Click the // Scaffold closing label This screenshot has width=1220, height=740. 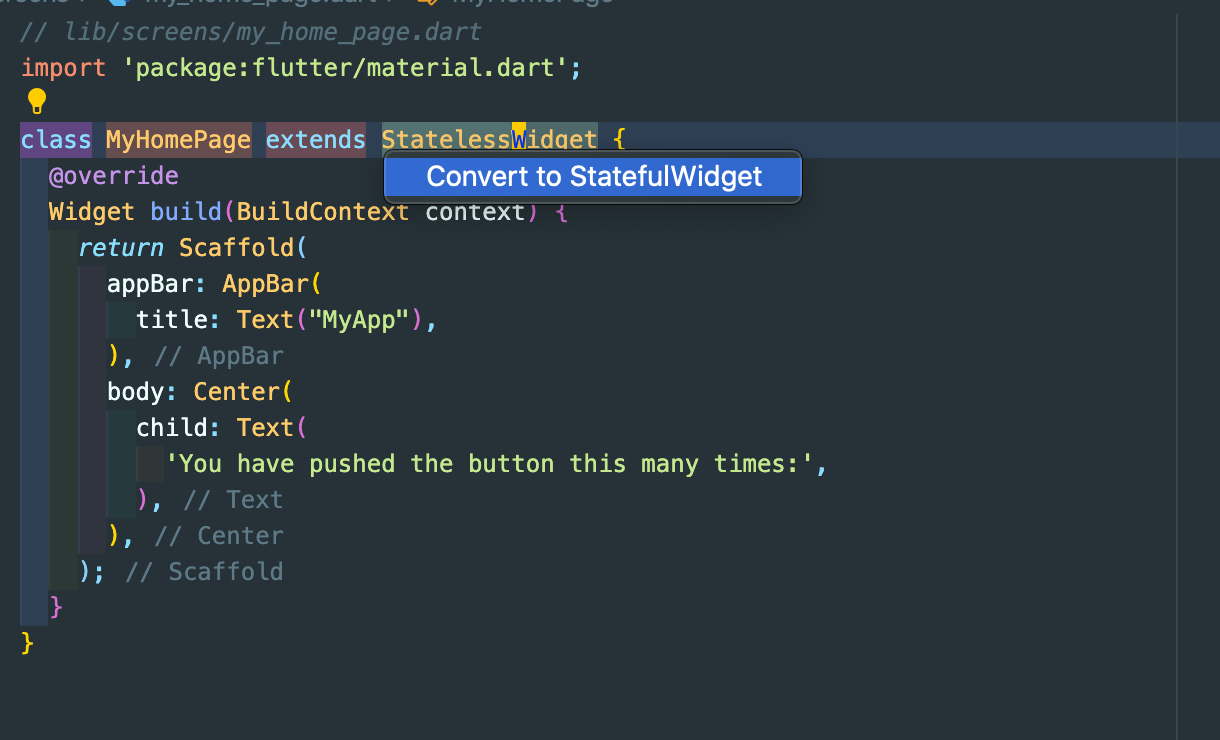point(204,572)
